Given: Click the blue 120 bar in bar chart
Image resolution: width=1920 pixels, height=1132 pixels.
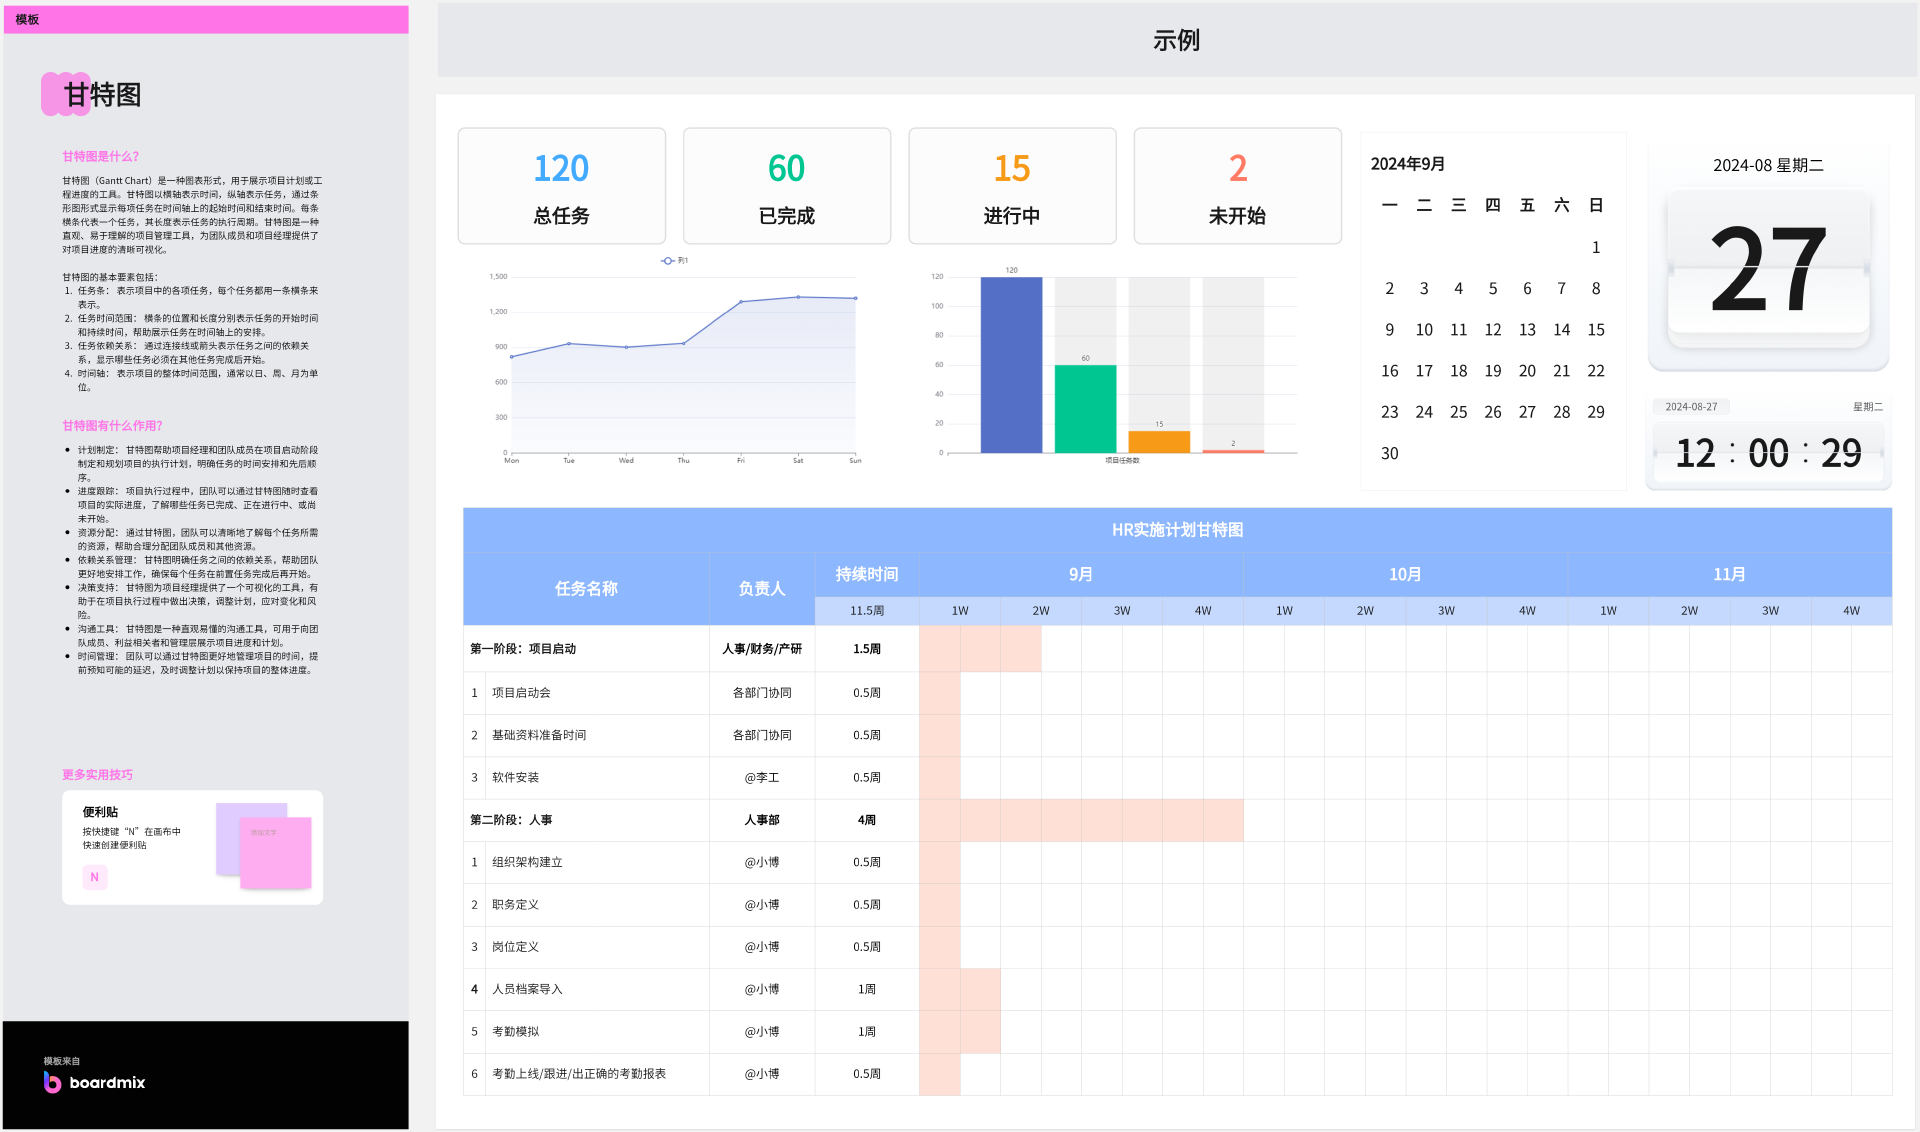Looking at the screenshot, I should [x=1010, y=365].
